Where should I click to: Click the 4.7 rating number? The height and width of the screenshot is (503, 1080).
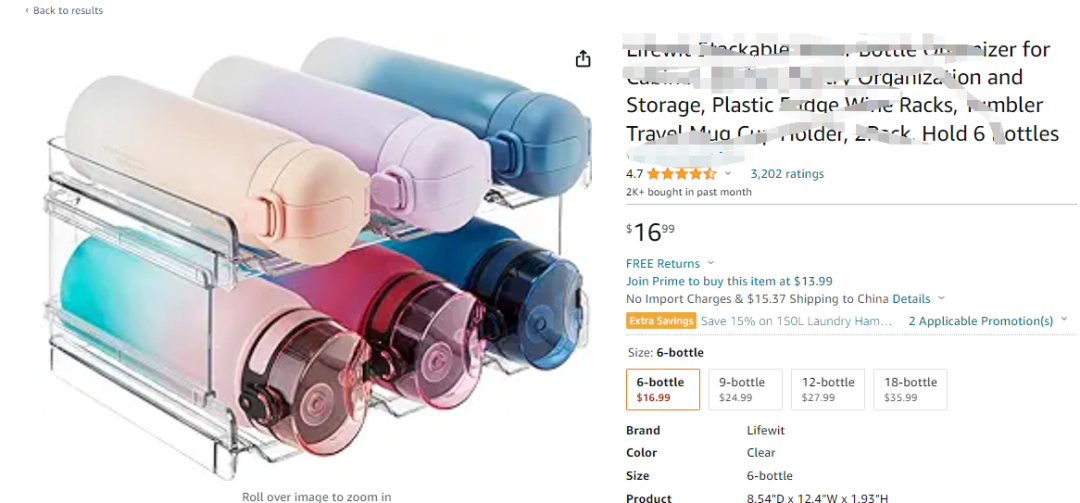pos(634,174)
